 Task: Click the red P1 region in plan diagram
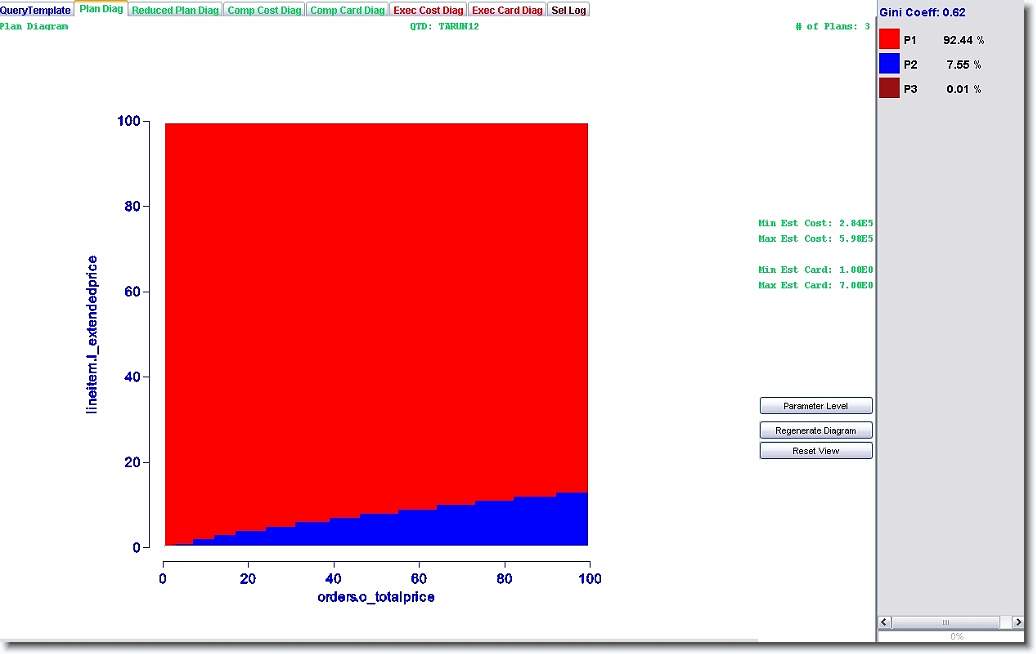tap(375, 300)
